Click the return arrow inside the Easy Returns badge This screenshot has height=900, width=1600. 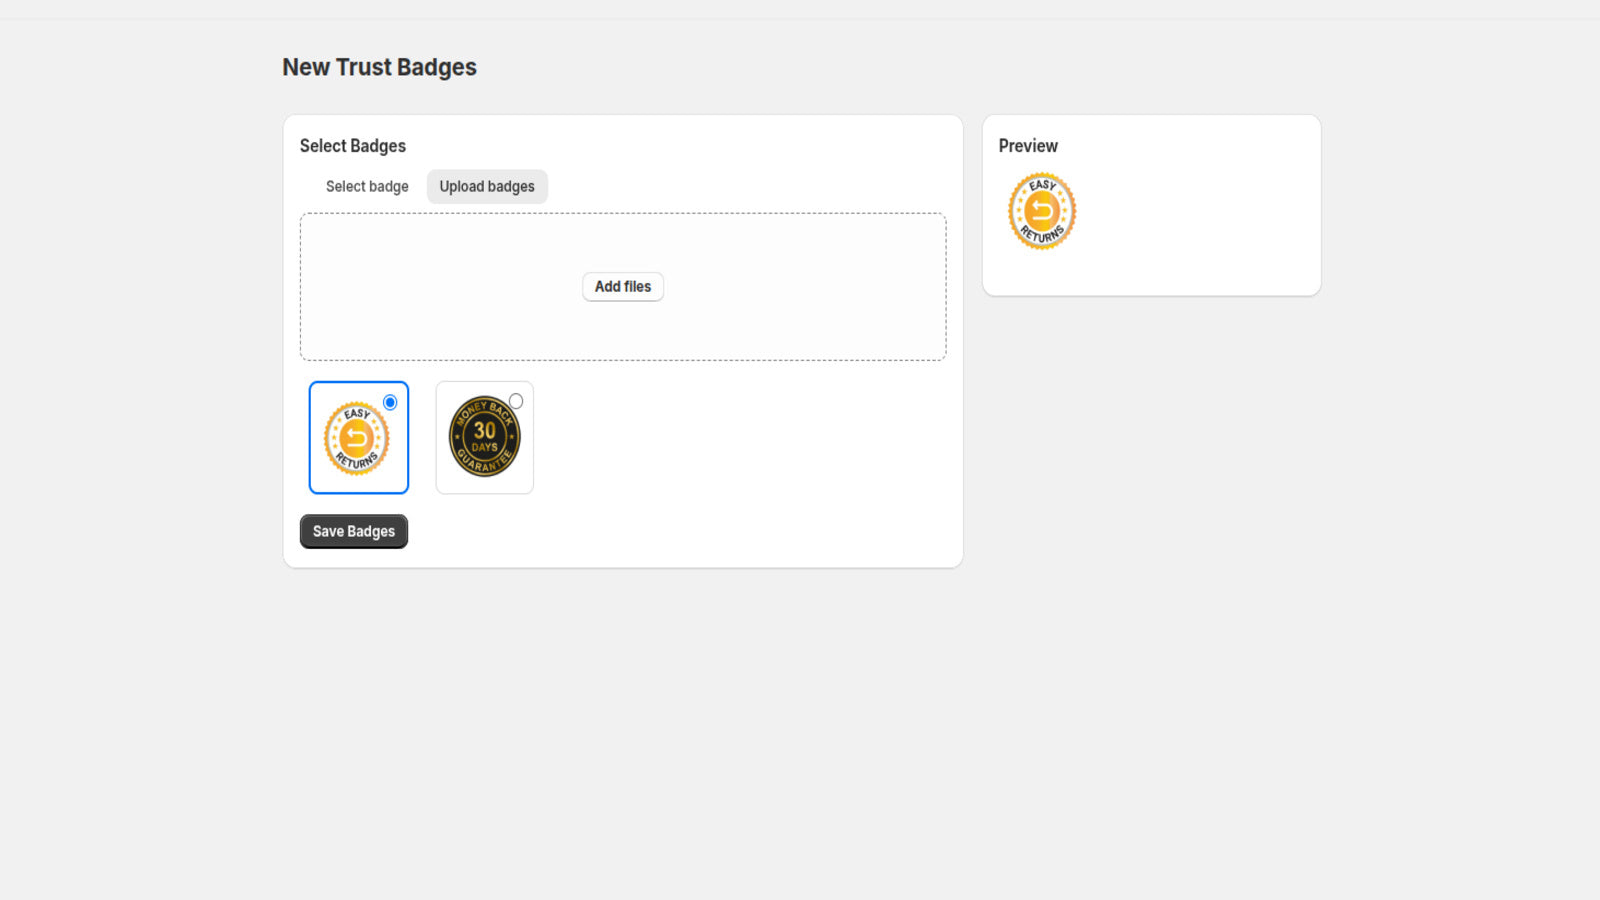[x=358, y=437]
